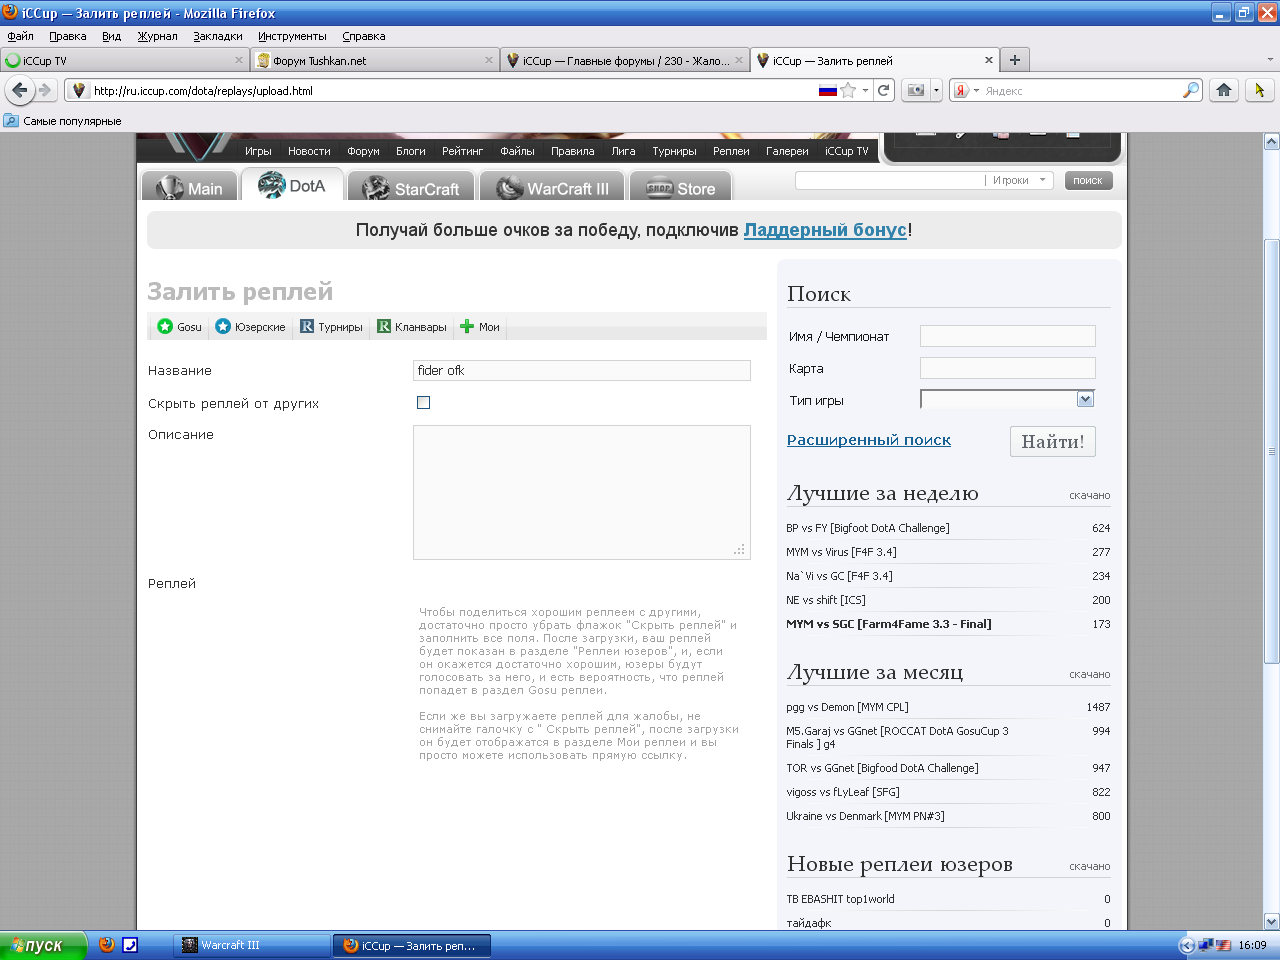Click the Юзерские star icon

223,326
